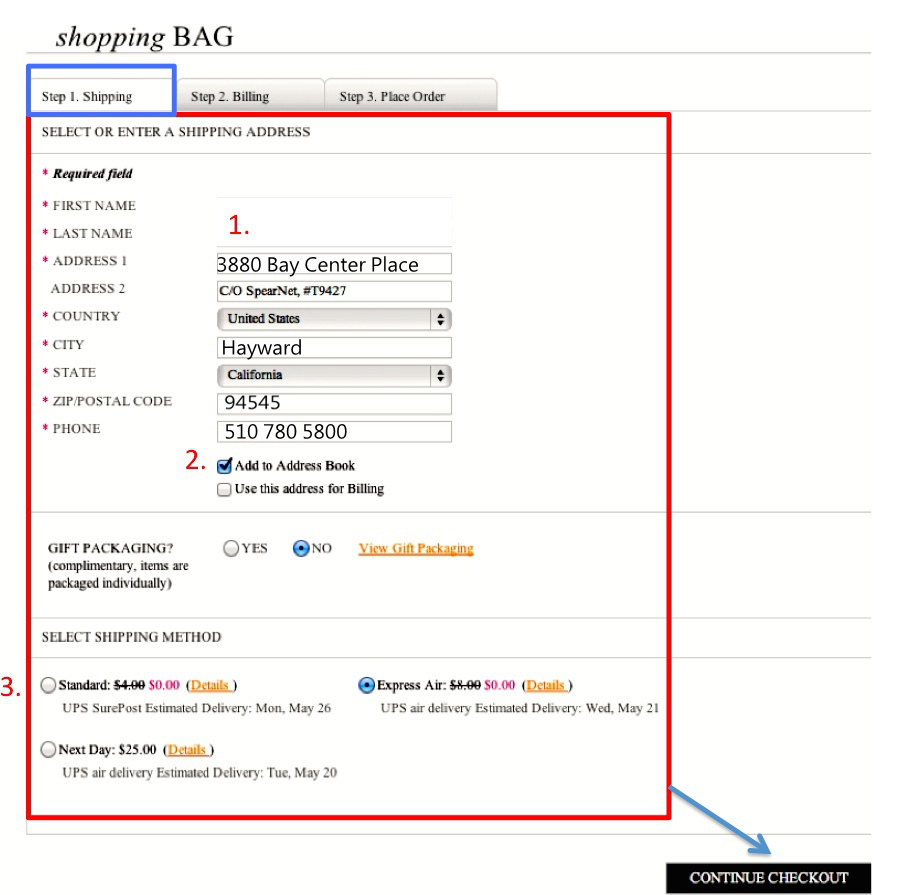This screenshot has height=895, width=914.
Task: Select YES for gift packaging
Action: click(231, 548)
